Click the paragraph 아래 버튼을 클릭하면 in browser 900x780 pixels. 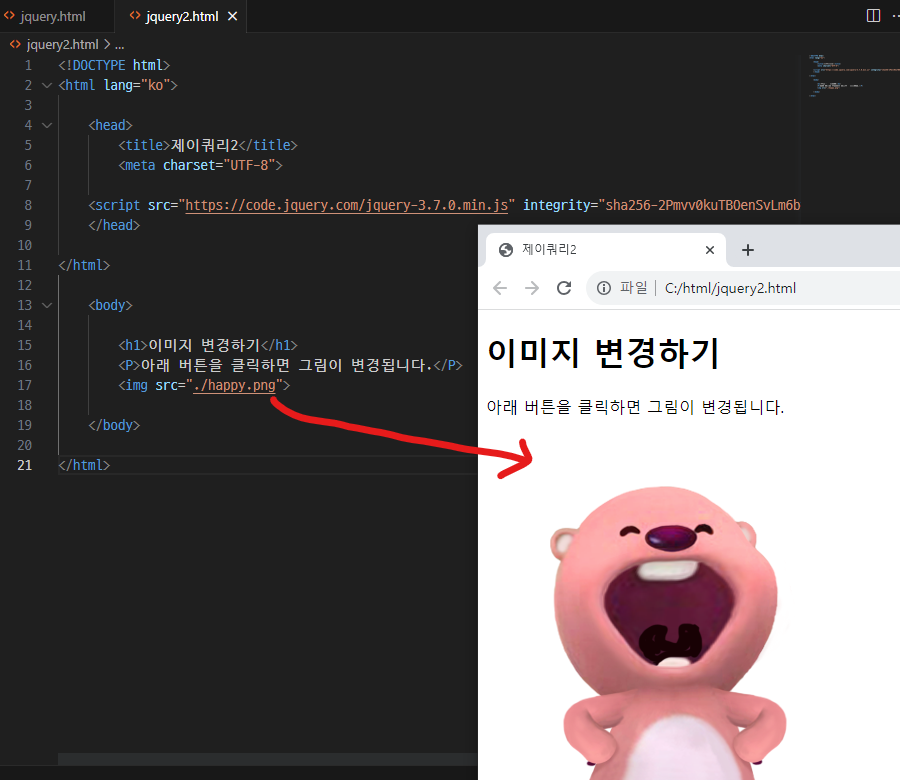click(635, 407)
